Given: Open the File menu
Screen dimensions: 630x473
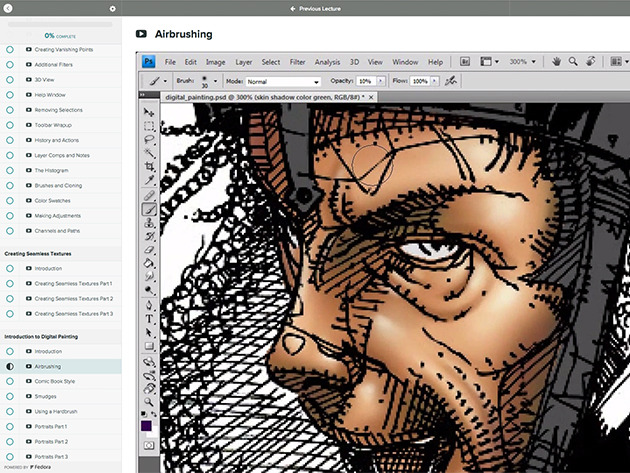Looking at the screenshot, I should (x=170, y=62).
